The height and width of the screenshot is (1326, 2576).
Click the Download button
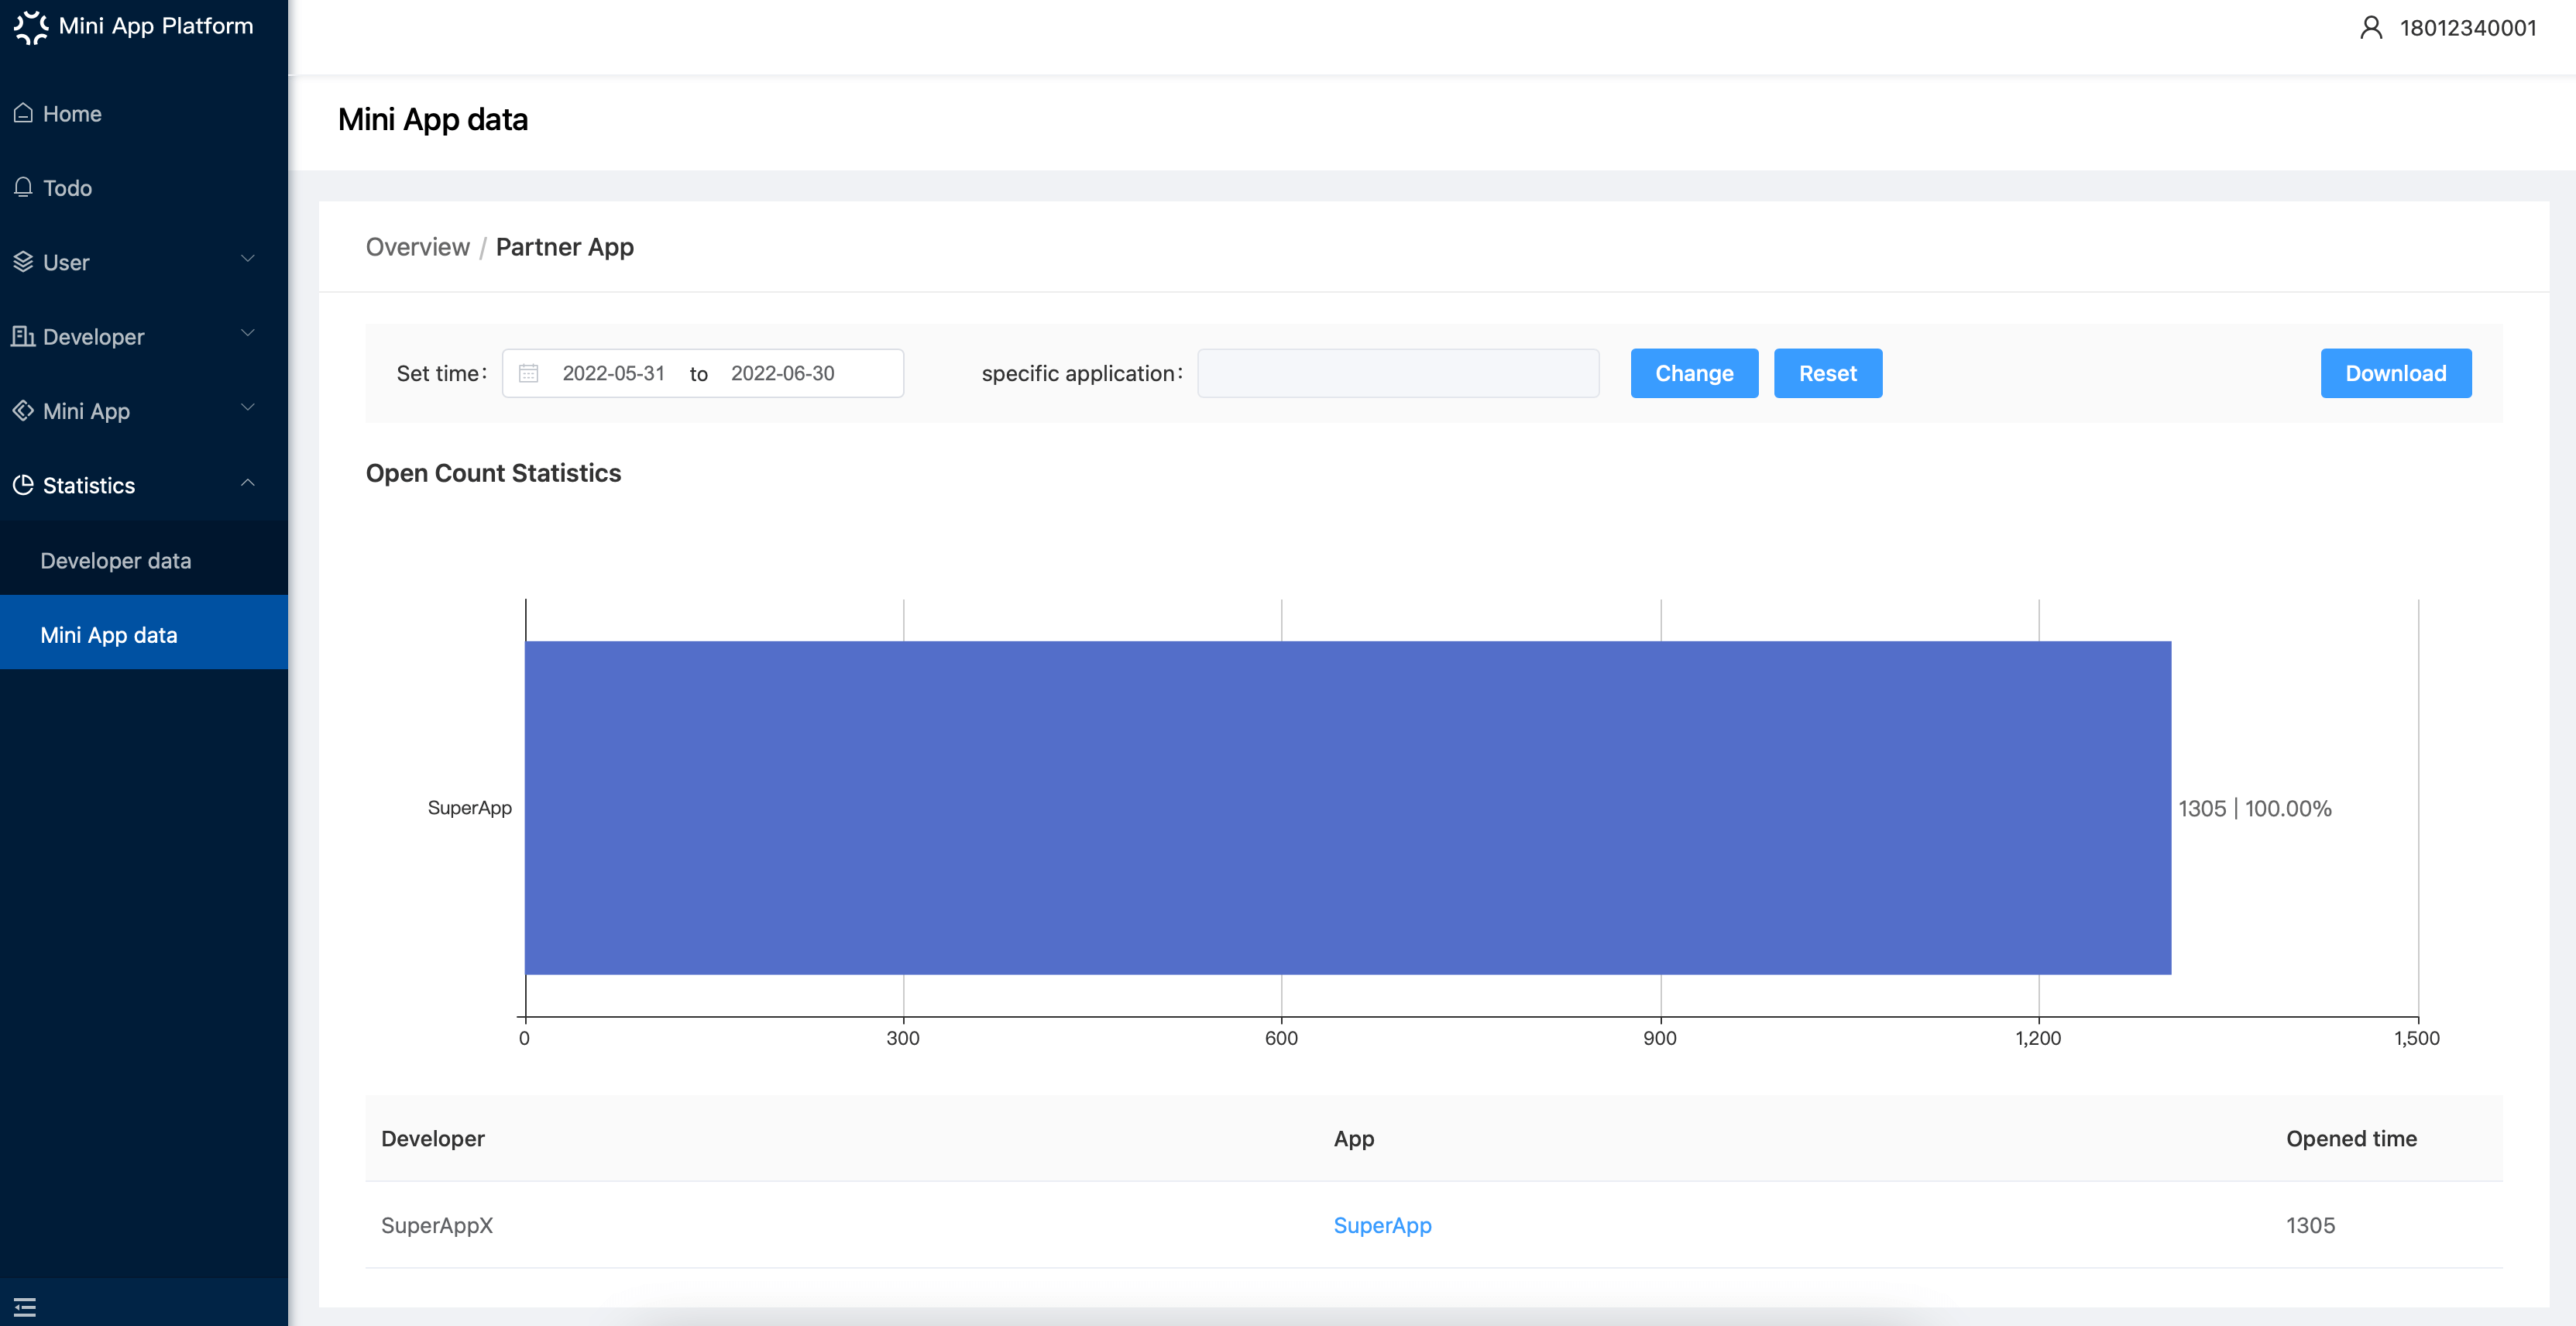2395,373
